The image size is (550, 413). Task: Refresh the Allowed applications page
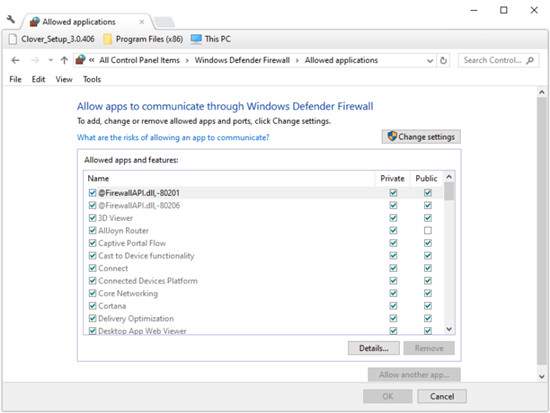point(443,60)
